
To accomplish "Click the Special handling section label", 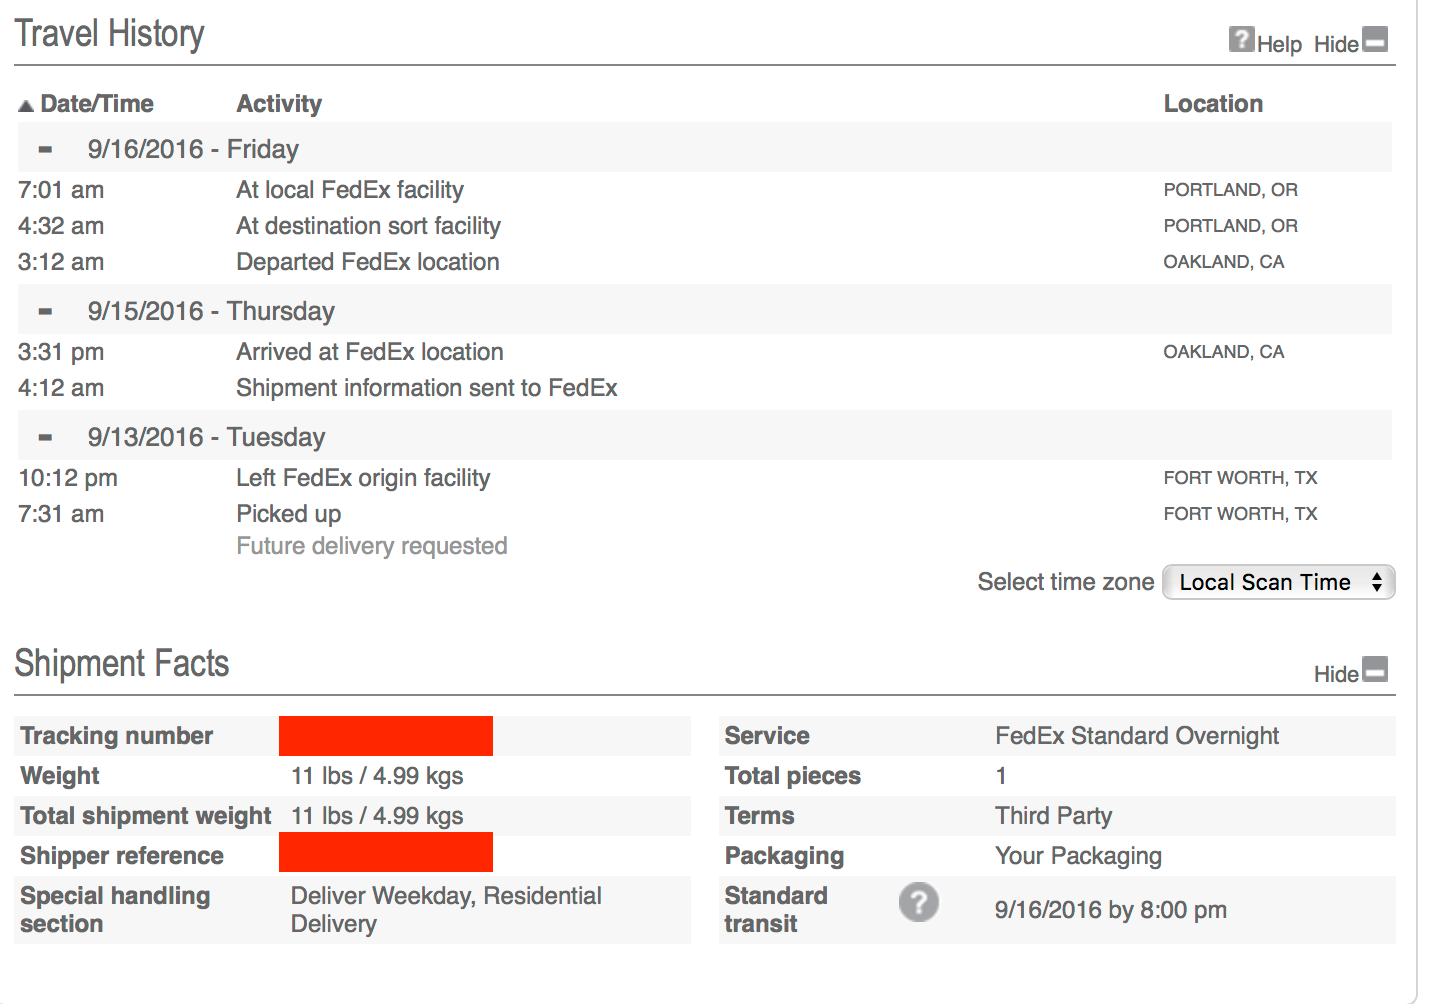I will click(x=115, y=910).
